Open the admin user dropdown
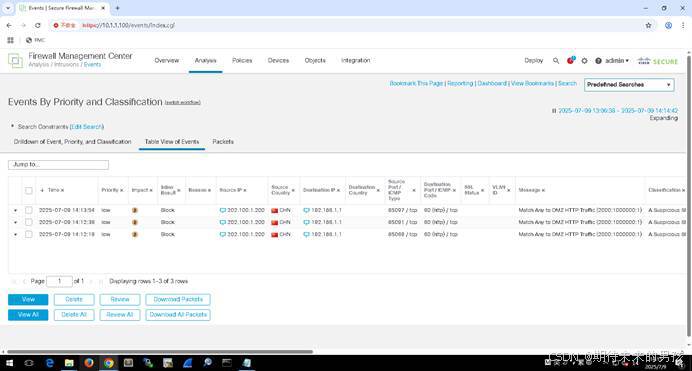The width and height of the screenshot is (692, 371). click(617, 61)
